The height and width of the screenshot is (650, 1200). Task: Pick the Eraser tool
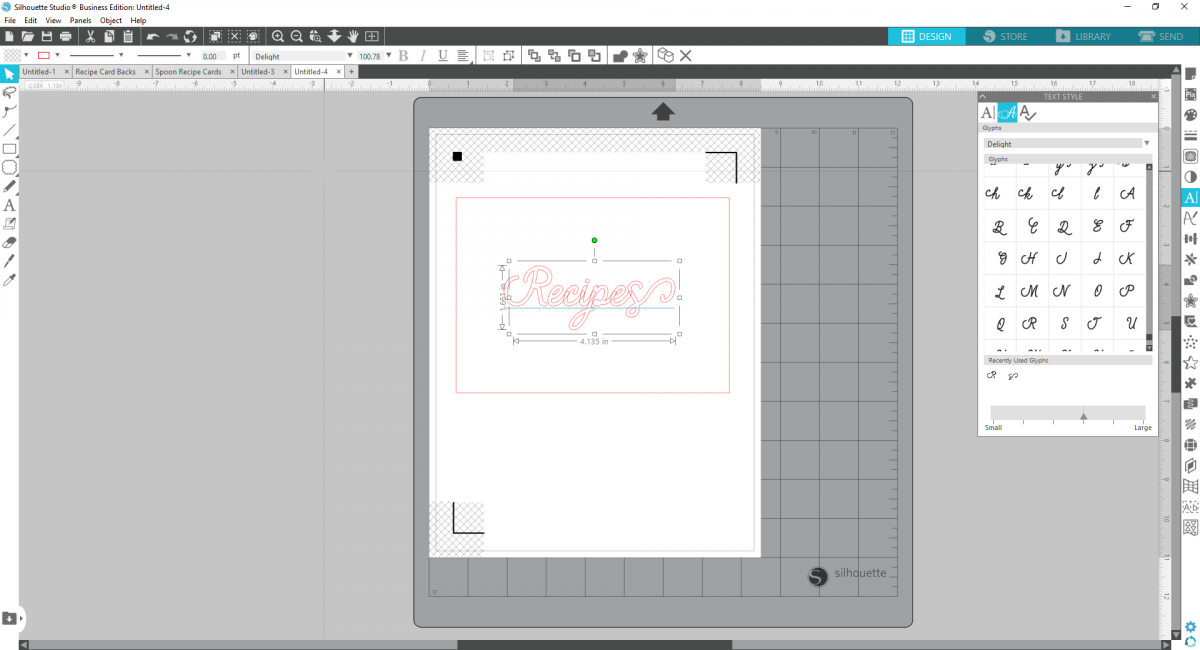click(10, 242)
